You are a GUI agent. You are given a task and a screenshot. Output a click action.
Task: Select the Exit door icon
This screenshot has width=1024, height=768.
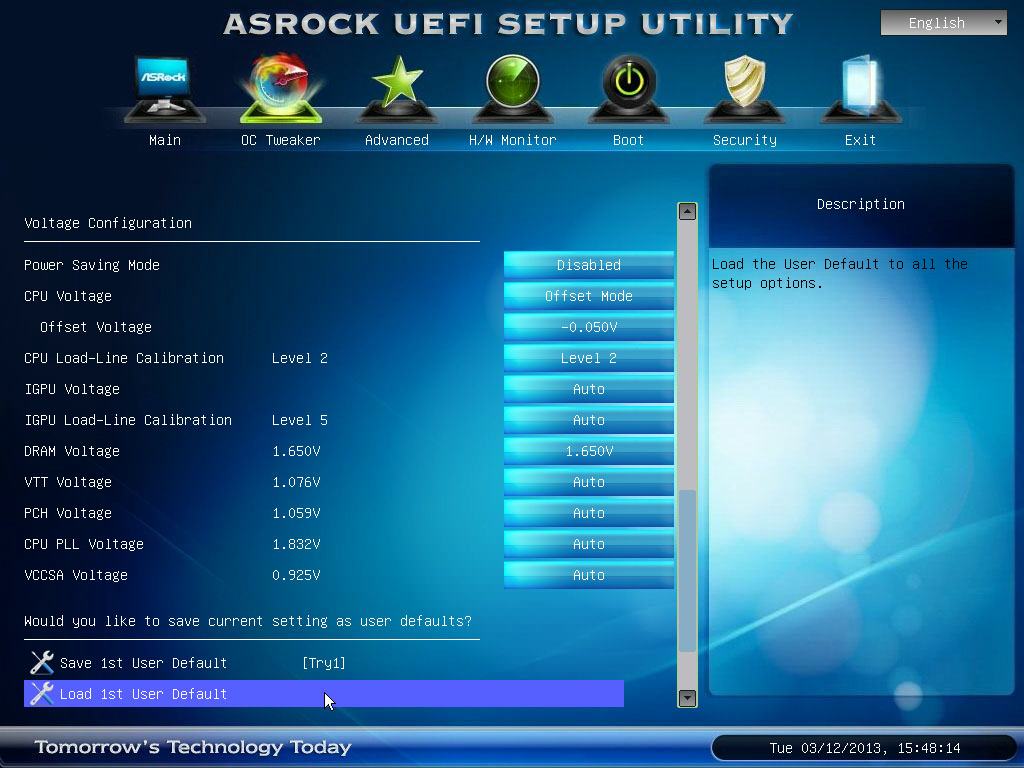[x=860, y=89]
